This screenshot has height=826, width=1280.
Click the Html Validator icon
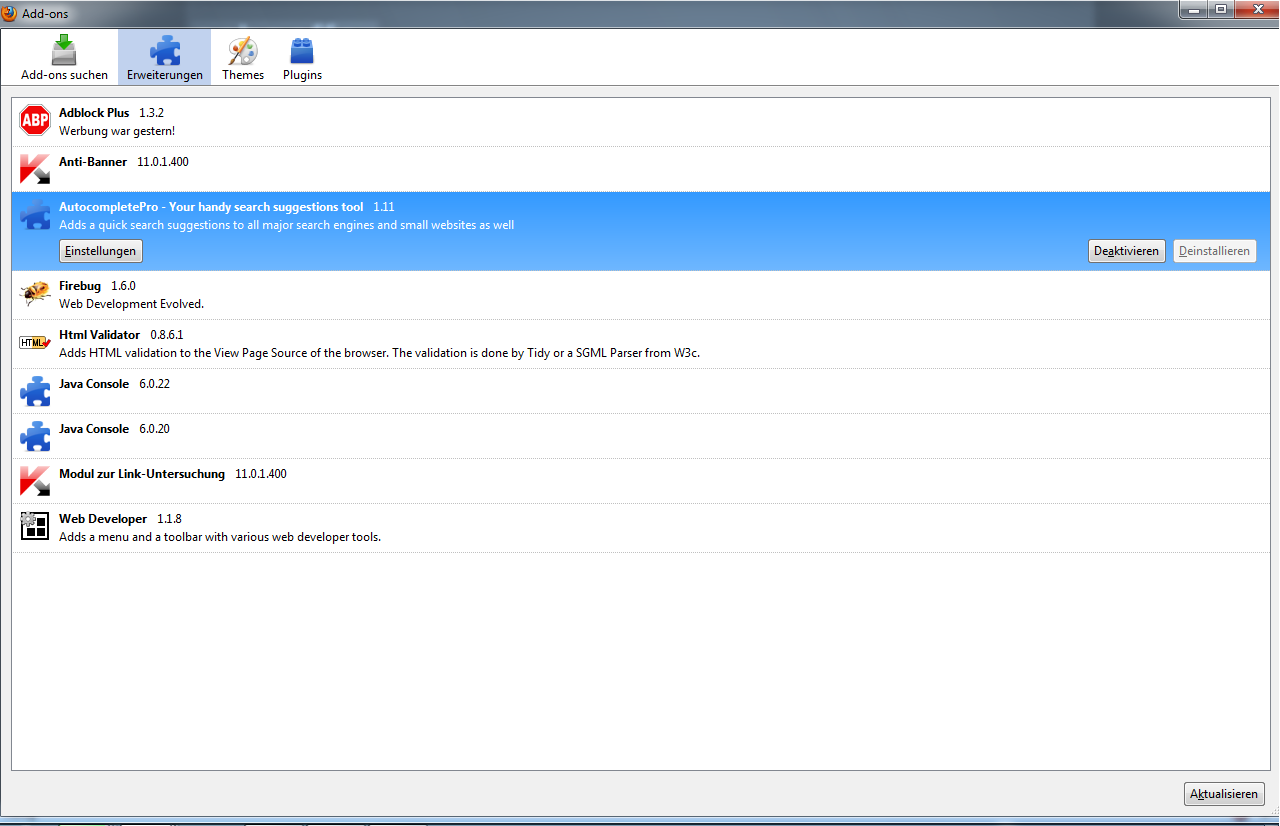click(35, 343)
